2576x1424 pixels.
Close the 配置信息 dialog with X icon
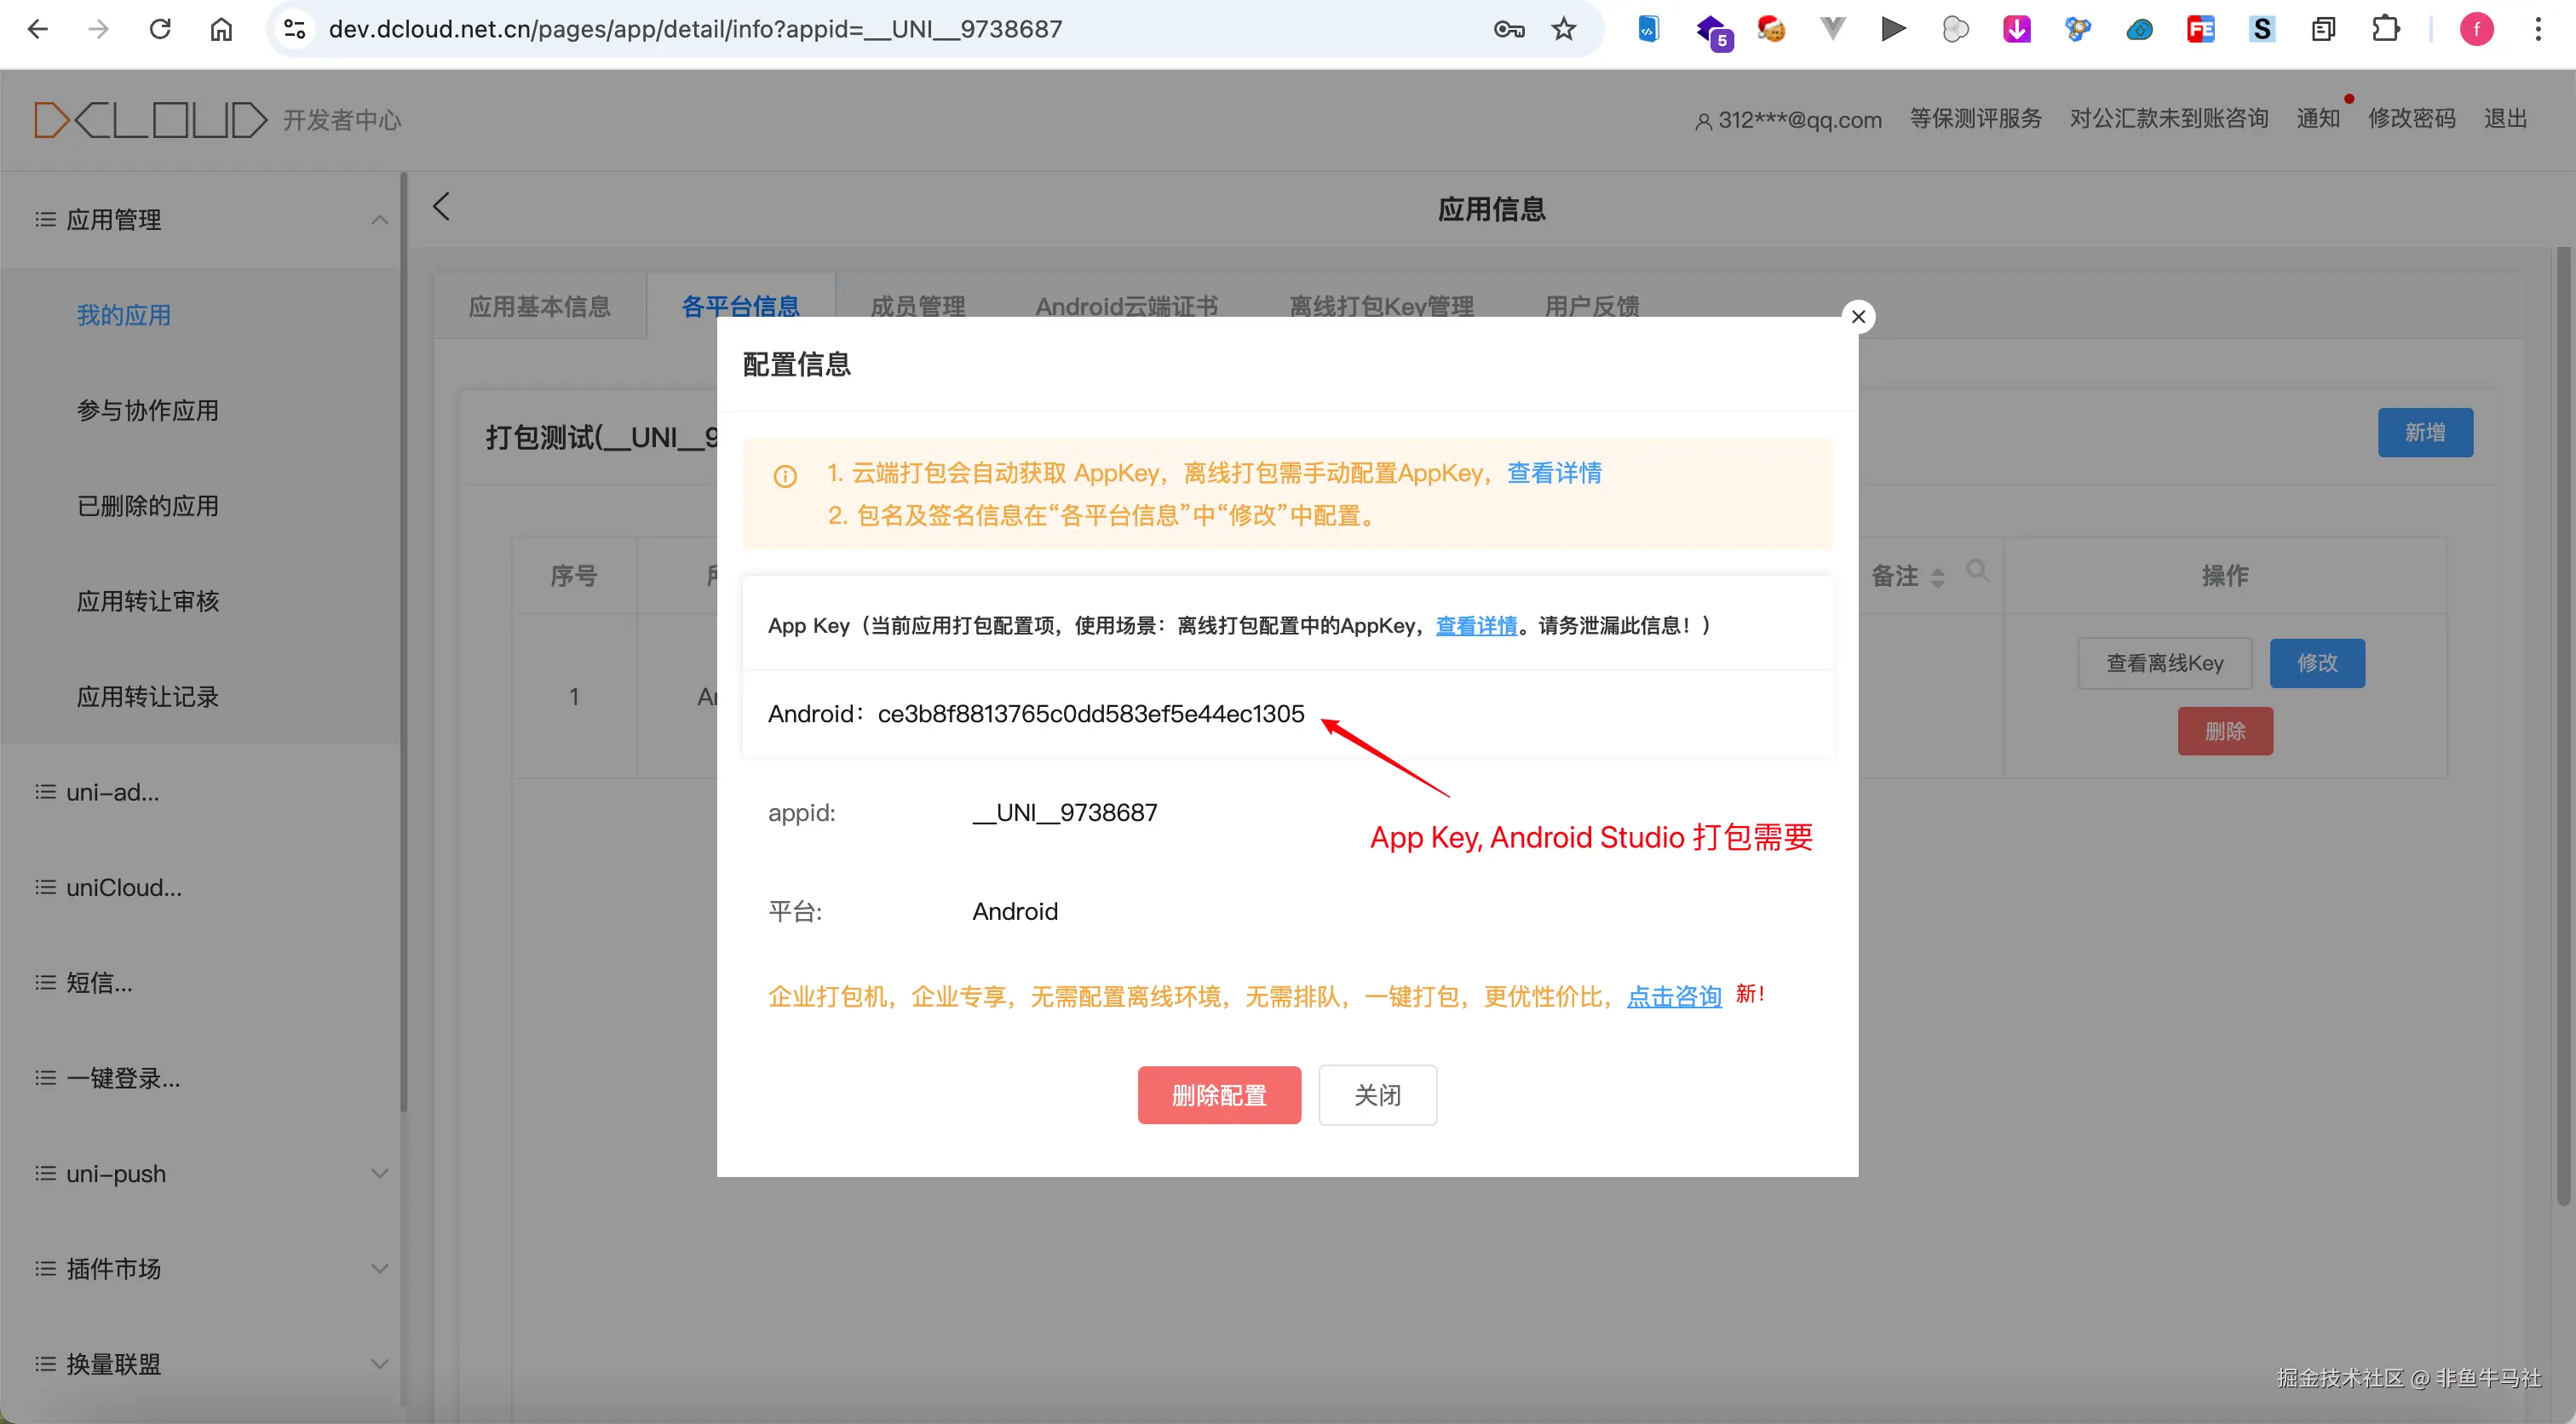pos(1858,317)
